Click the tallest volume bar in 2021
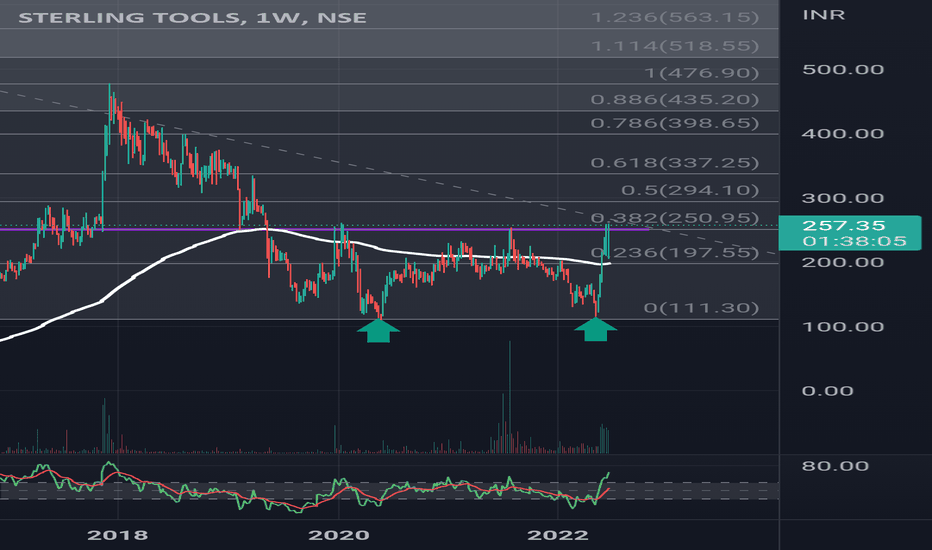Image resolution: width=932 pixels, height=550 pixels. pyautogui.click(x=509, y=397)
